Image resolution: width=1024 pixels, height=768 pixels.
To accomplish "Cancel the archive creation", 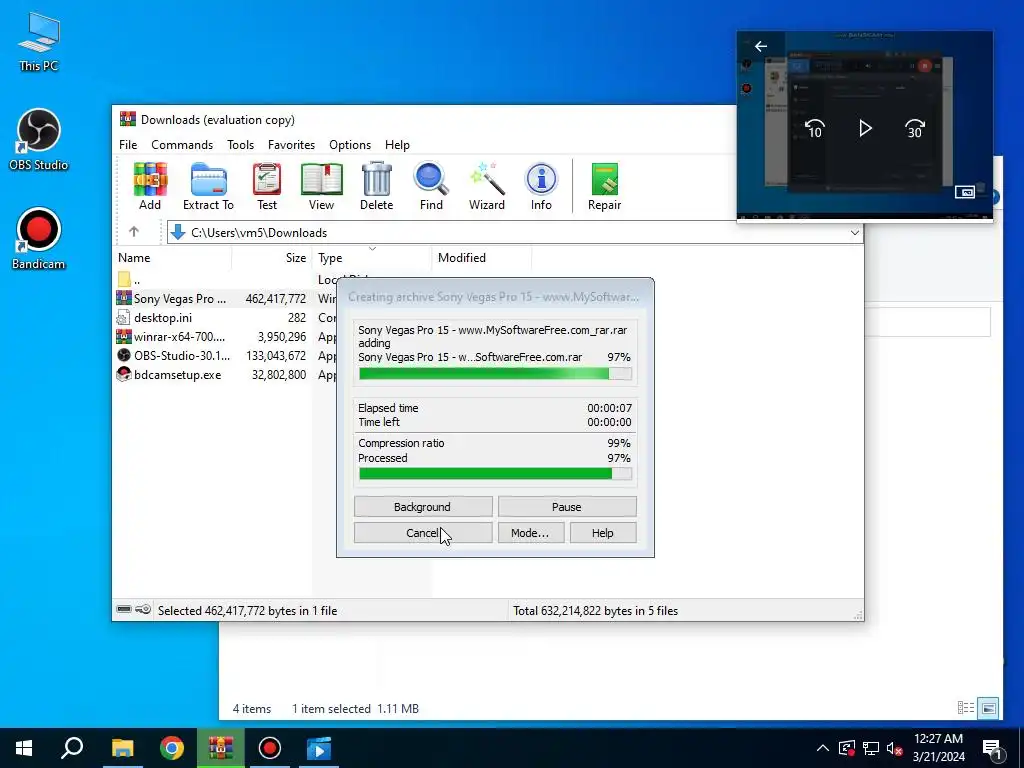I will (423, 533).
